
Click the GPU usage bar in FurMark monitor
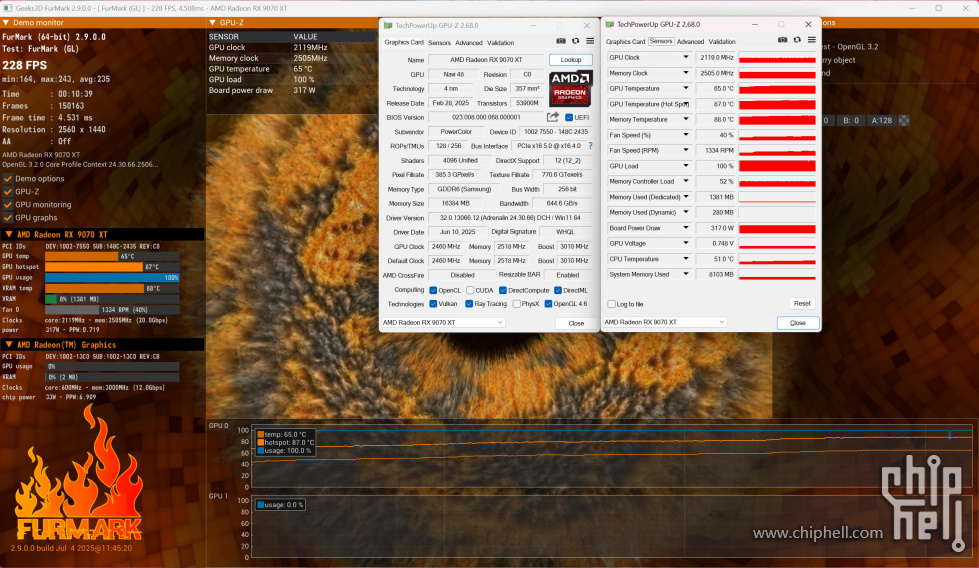[112, 277]
